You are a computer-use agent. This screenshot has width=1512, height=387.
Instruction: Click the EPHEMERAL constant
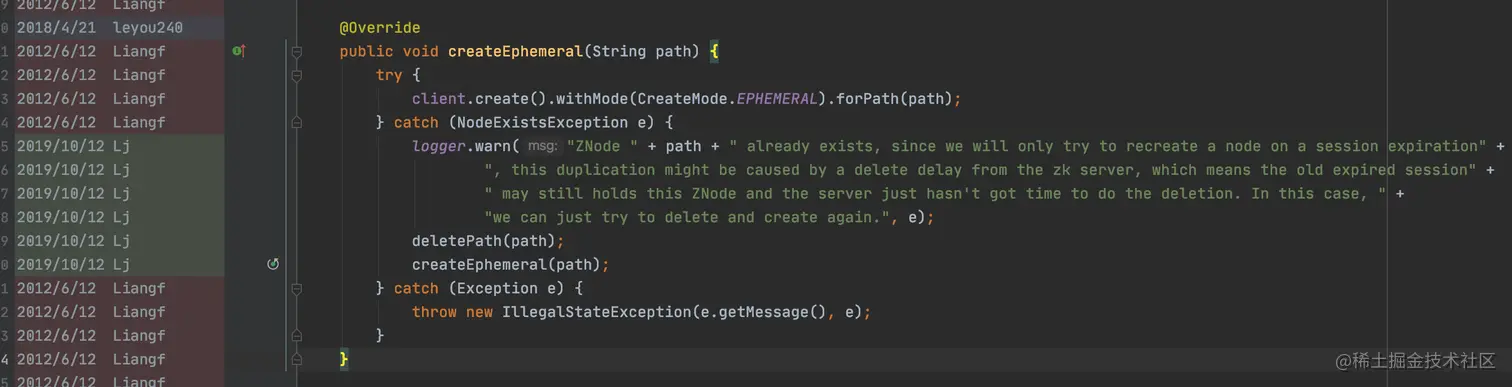[777, 98]
